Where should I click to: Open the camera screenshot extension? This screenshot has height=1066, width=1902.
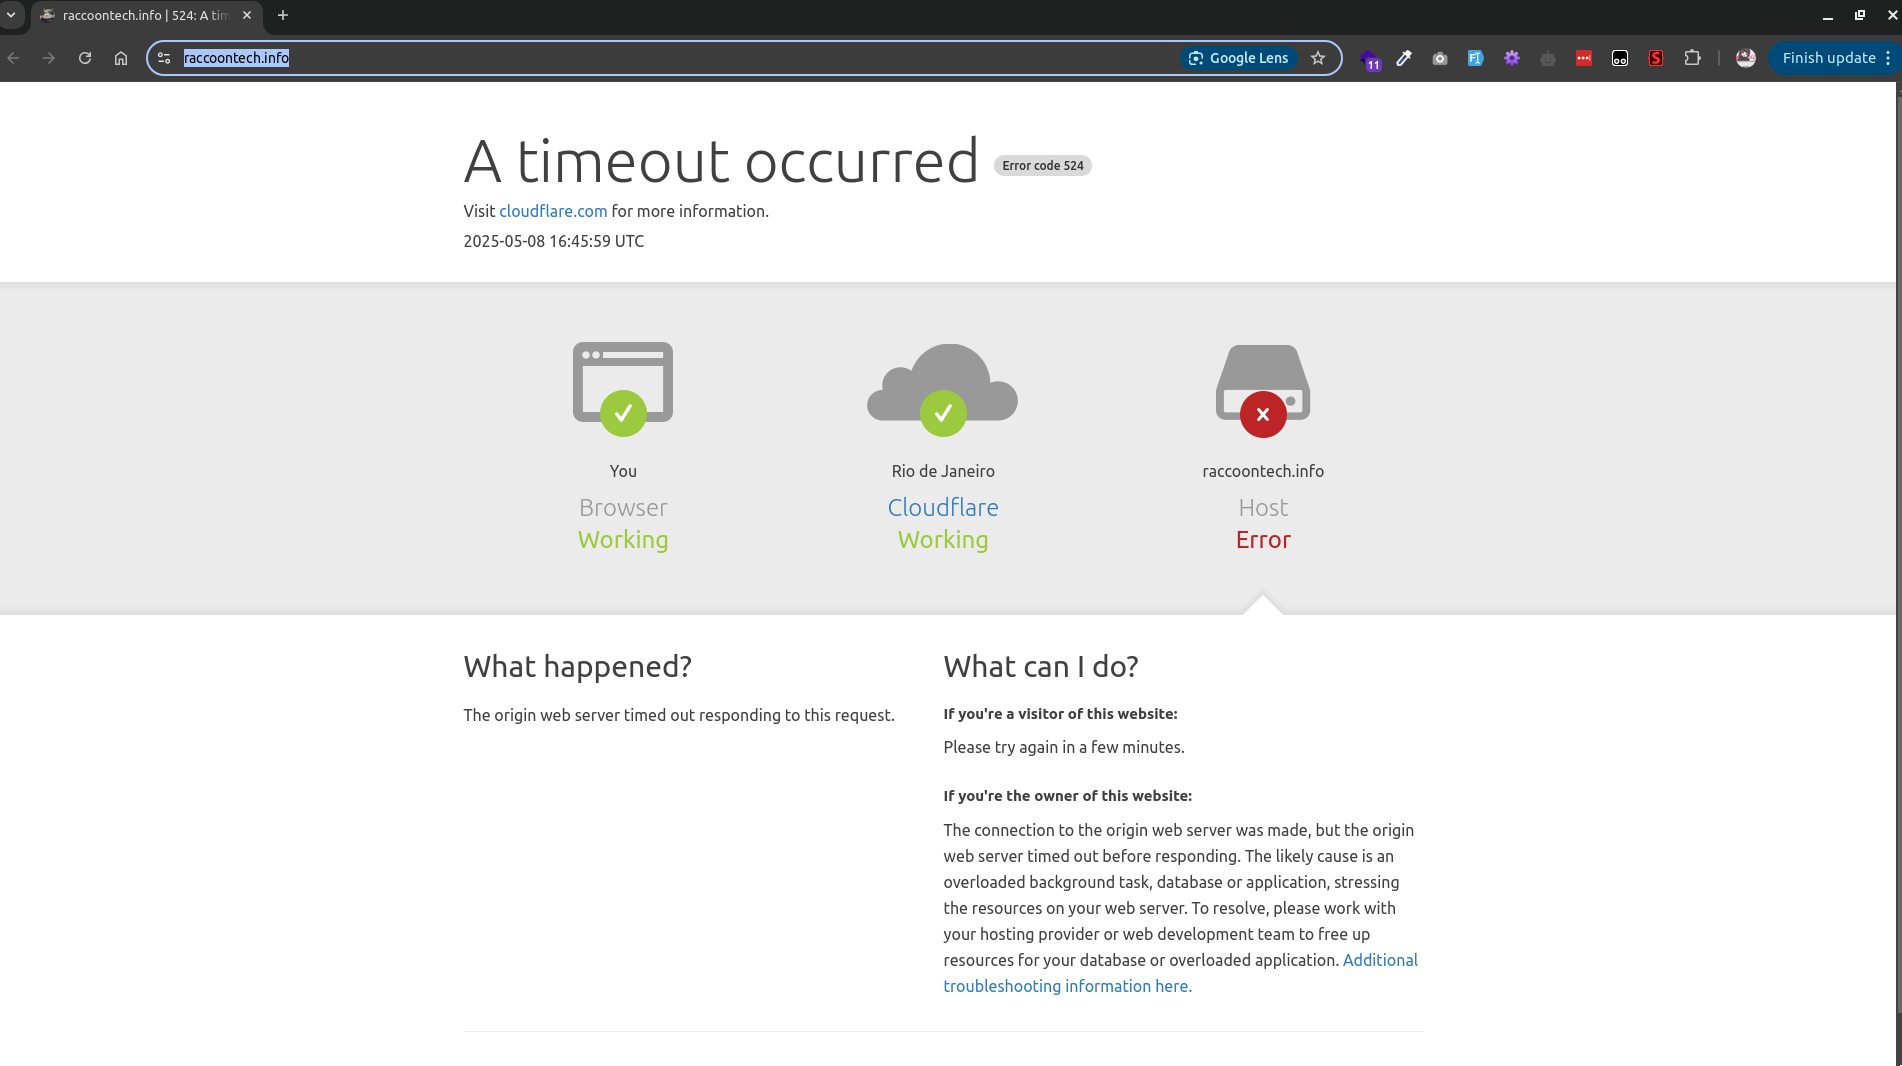click(x=1440, y=58)
